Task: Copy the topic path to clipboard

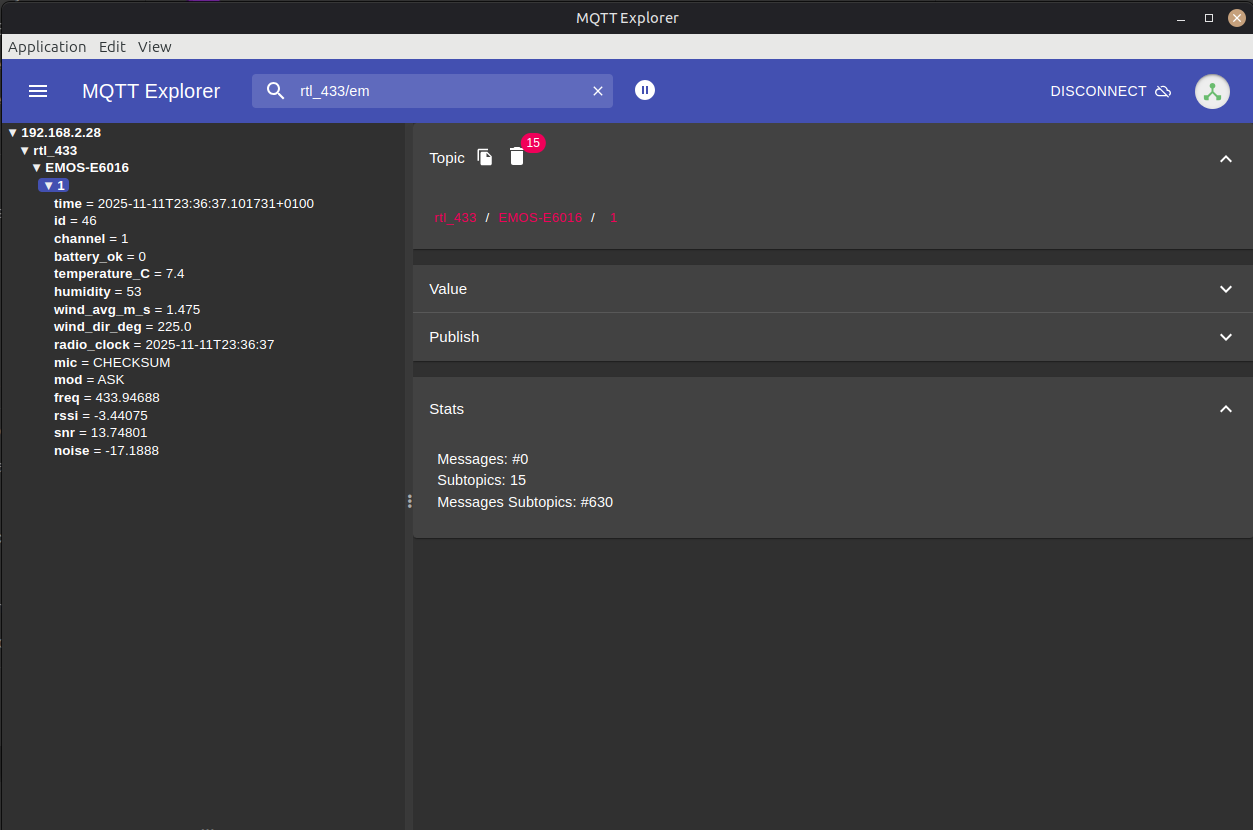Action: coord(485,157)
